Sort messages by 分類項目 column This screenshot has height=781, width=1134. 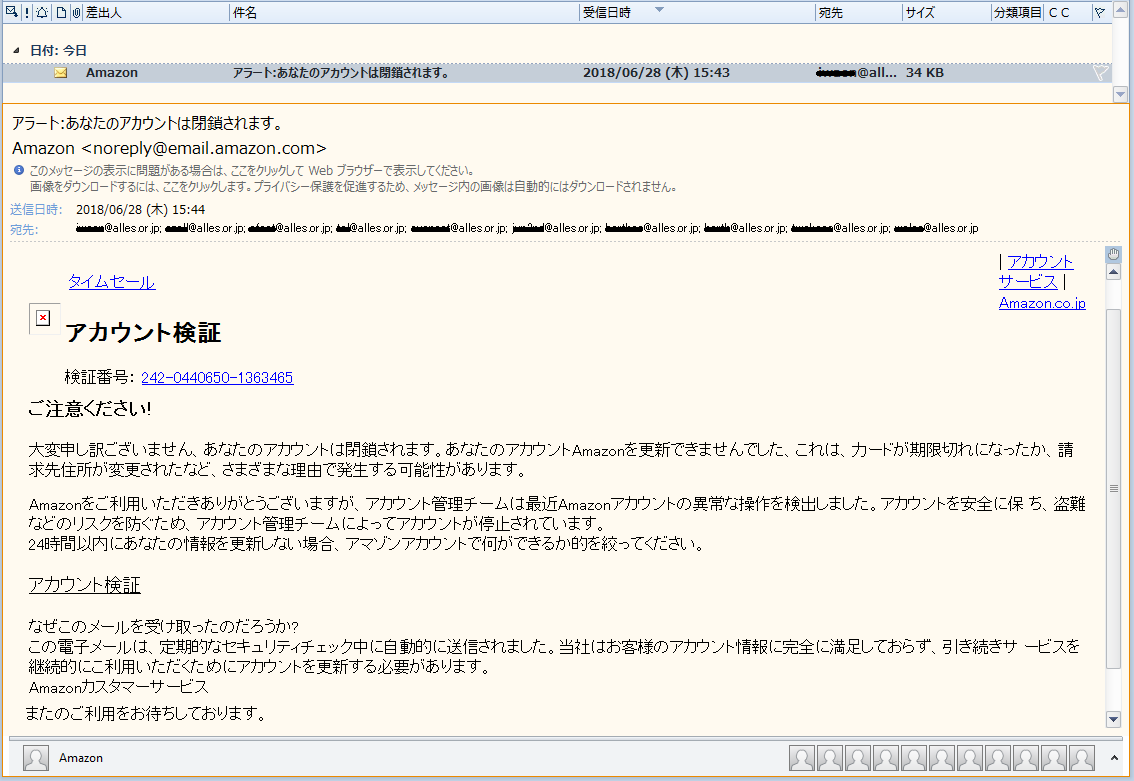[1017, 12]
